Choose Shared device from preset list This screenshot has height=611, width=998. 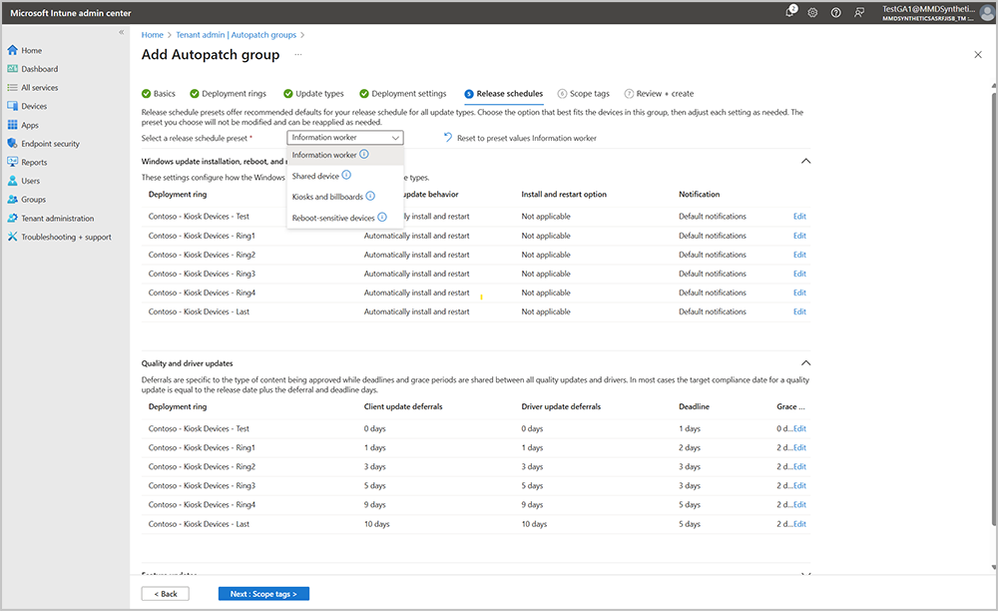(x=345, y=176)
